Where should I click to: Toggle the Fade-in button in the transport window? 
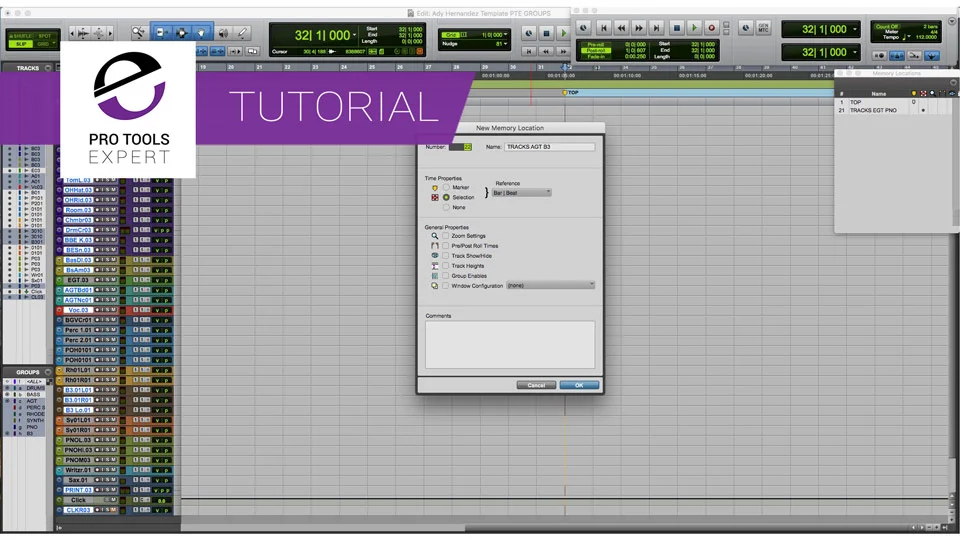(596, 56)
